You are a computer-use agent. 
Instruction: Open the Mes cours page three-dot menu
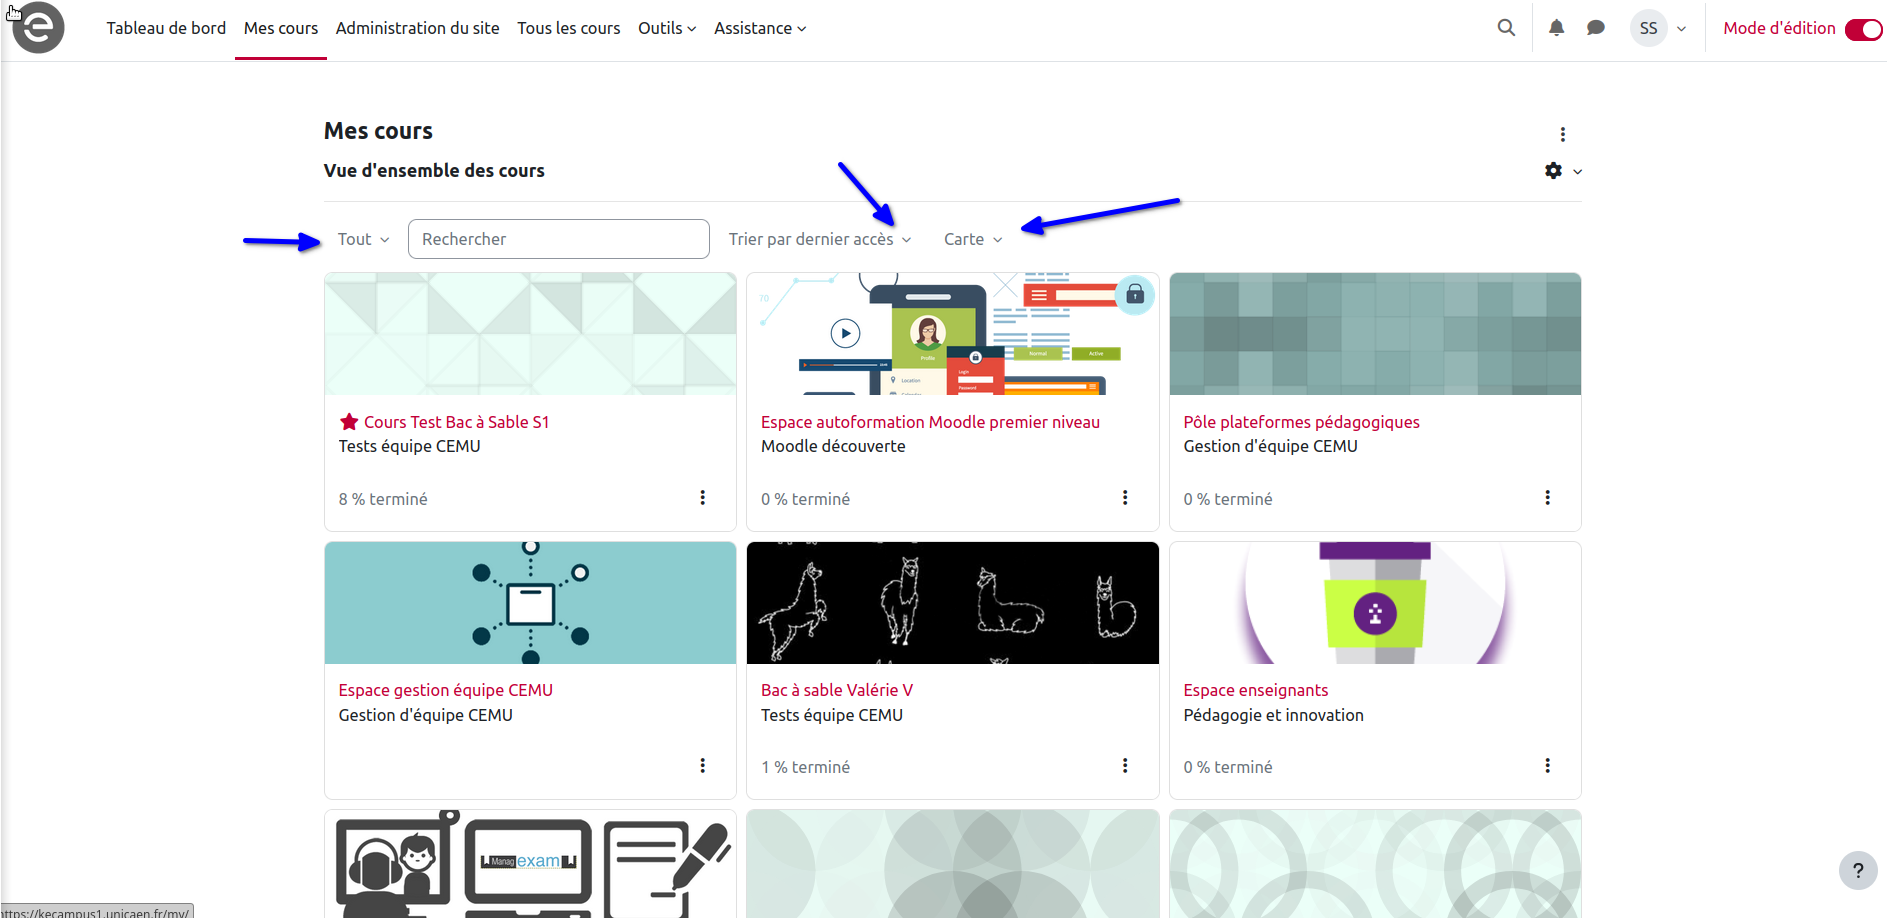[1562, 134]
